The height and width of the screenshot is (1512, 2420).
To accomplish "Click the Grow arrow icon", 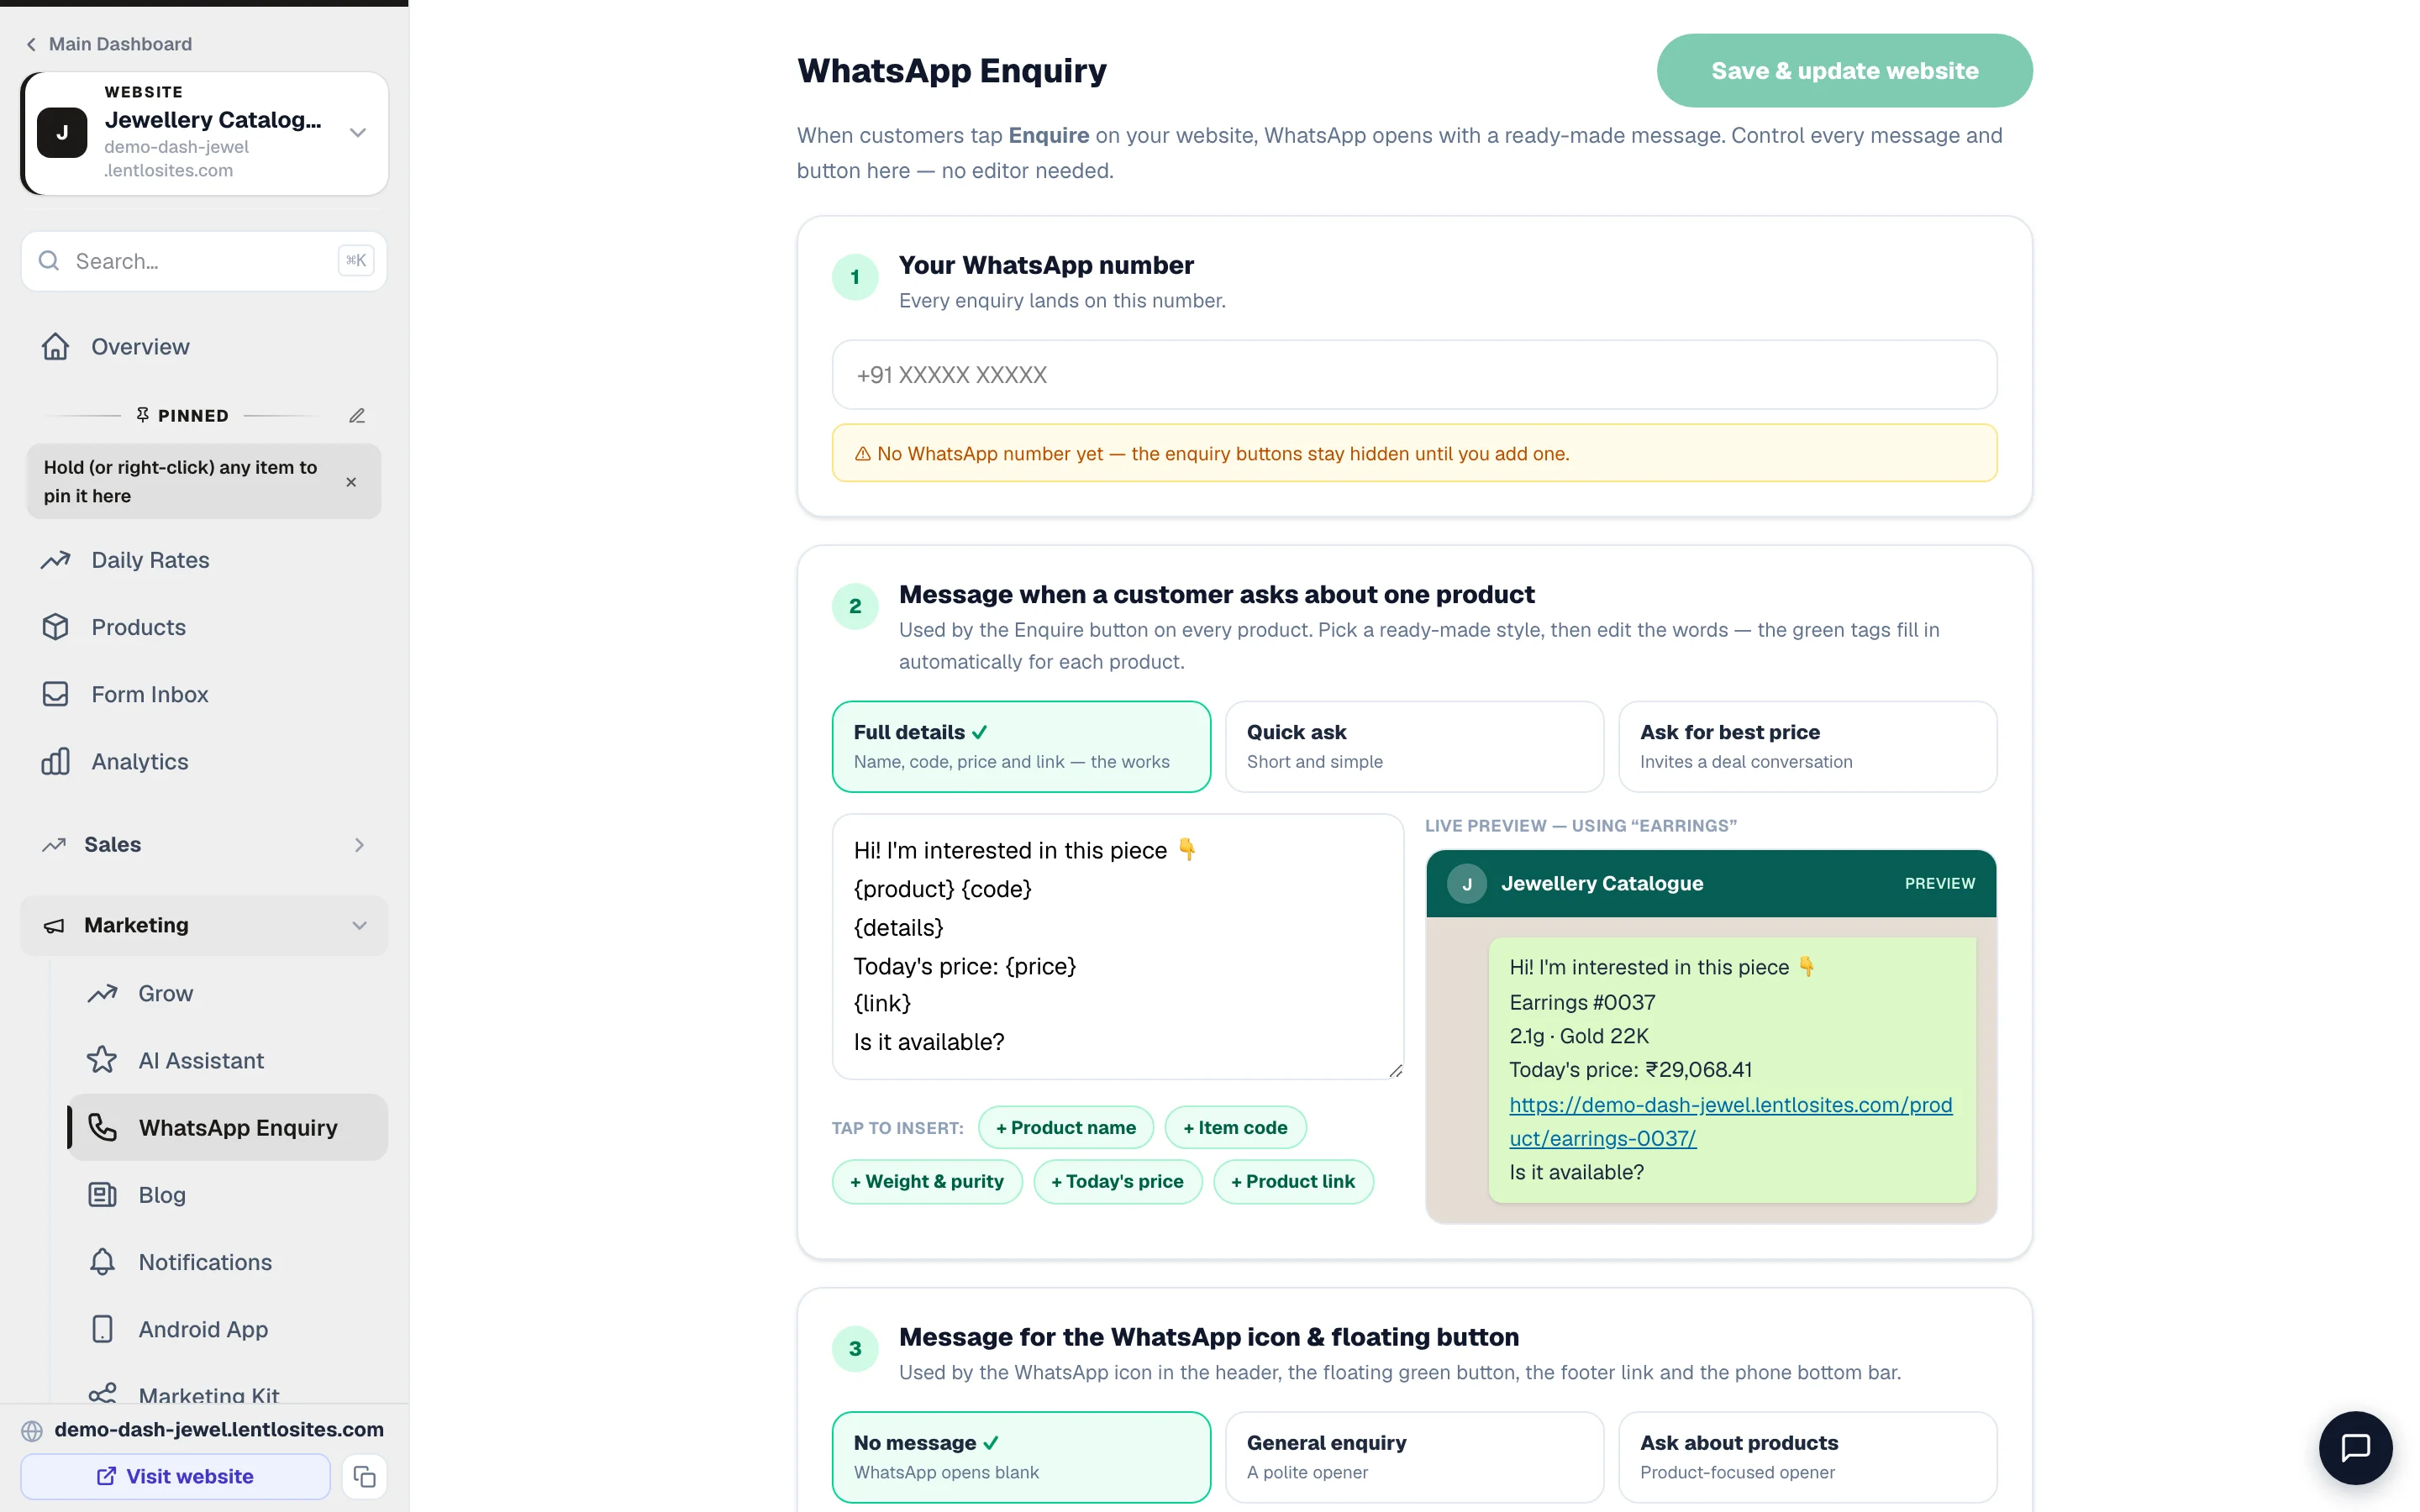I will [x=102, y=993].
